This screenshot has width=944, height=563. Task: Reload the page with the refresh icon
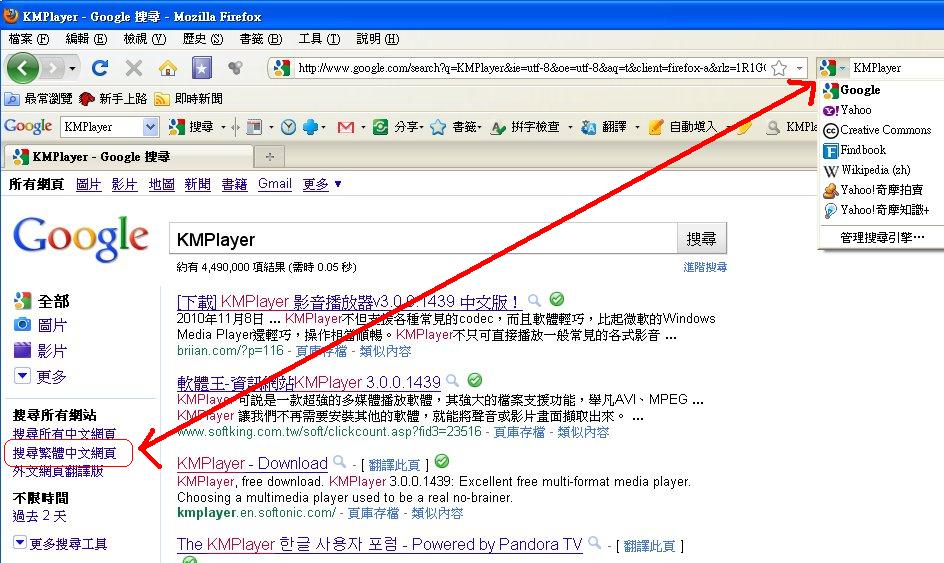click(x=100, y=68)
